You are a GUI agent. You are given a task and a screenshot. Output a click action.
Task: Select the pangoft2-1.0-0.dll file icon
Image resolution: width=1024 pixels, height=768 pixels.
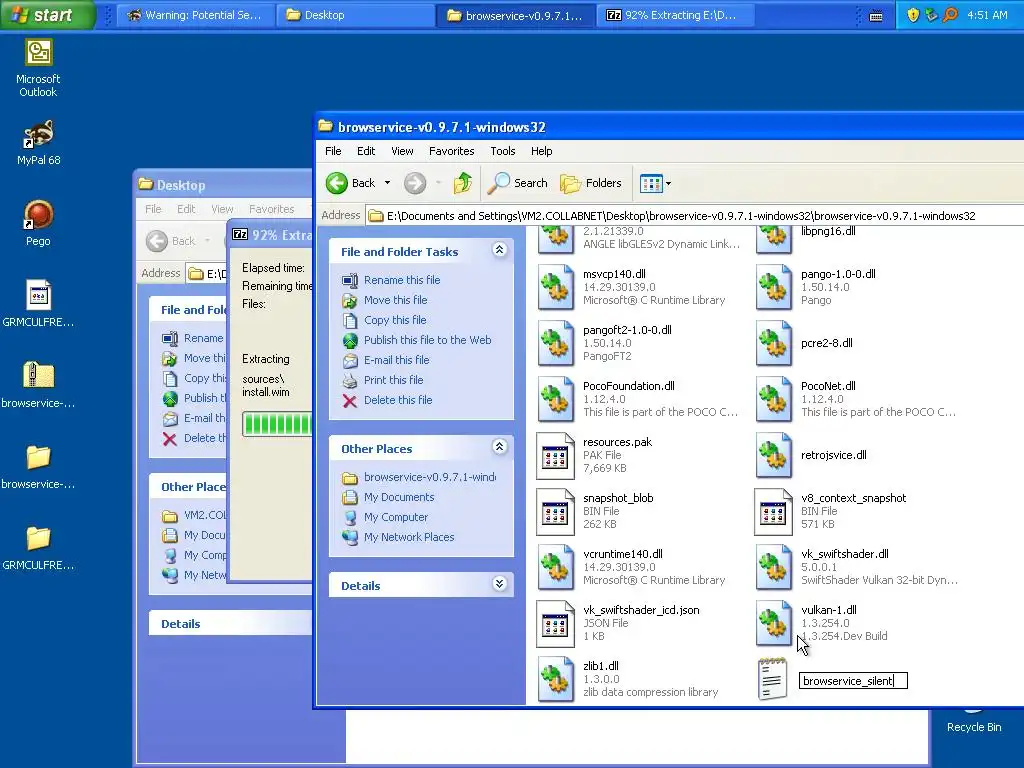(555, 343)
